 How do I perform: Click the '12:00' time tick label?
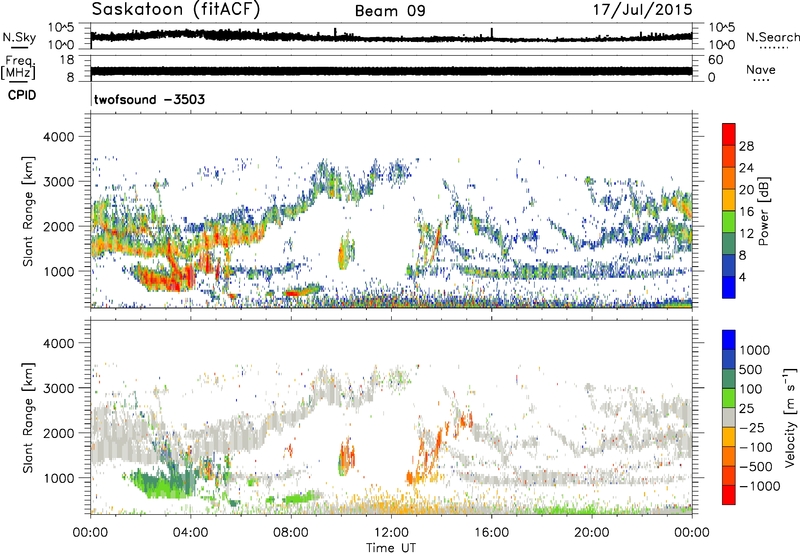pos(391,533)
